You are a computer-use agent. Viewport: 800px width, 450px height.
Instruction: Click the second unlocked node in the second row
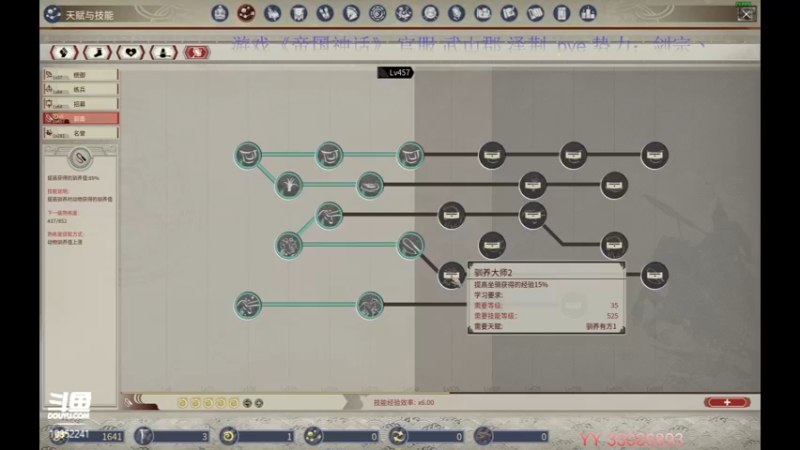[370, 185]
